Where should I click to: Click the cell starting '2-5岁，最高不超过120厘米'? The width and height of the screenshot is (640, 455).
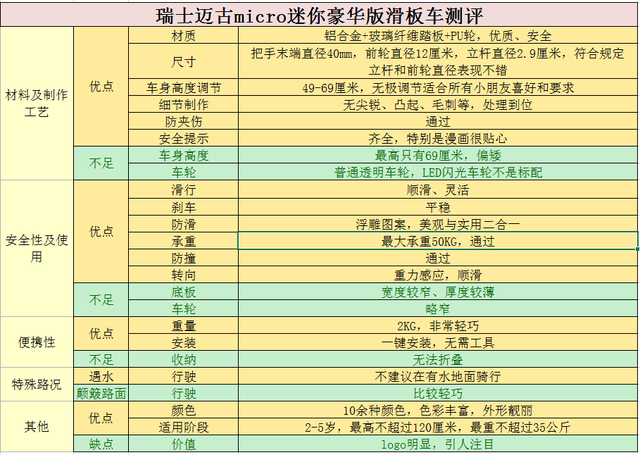pyautogui.click(x=438, y=427)
